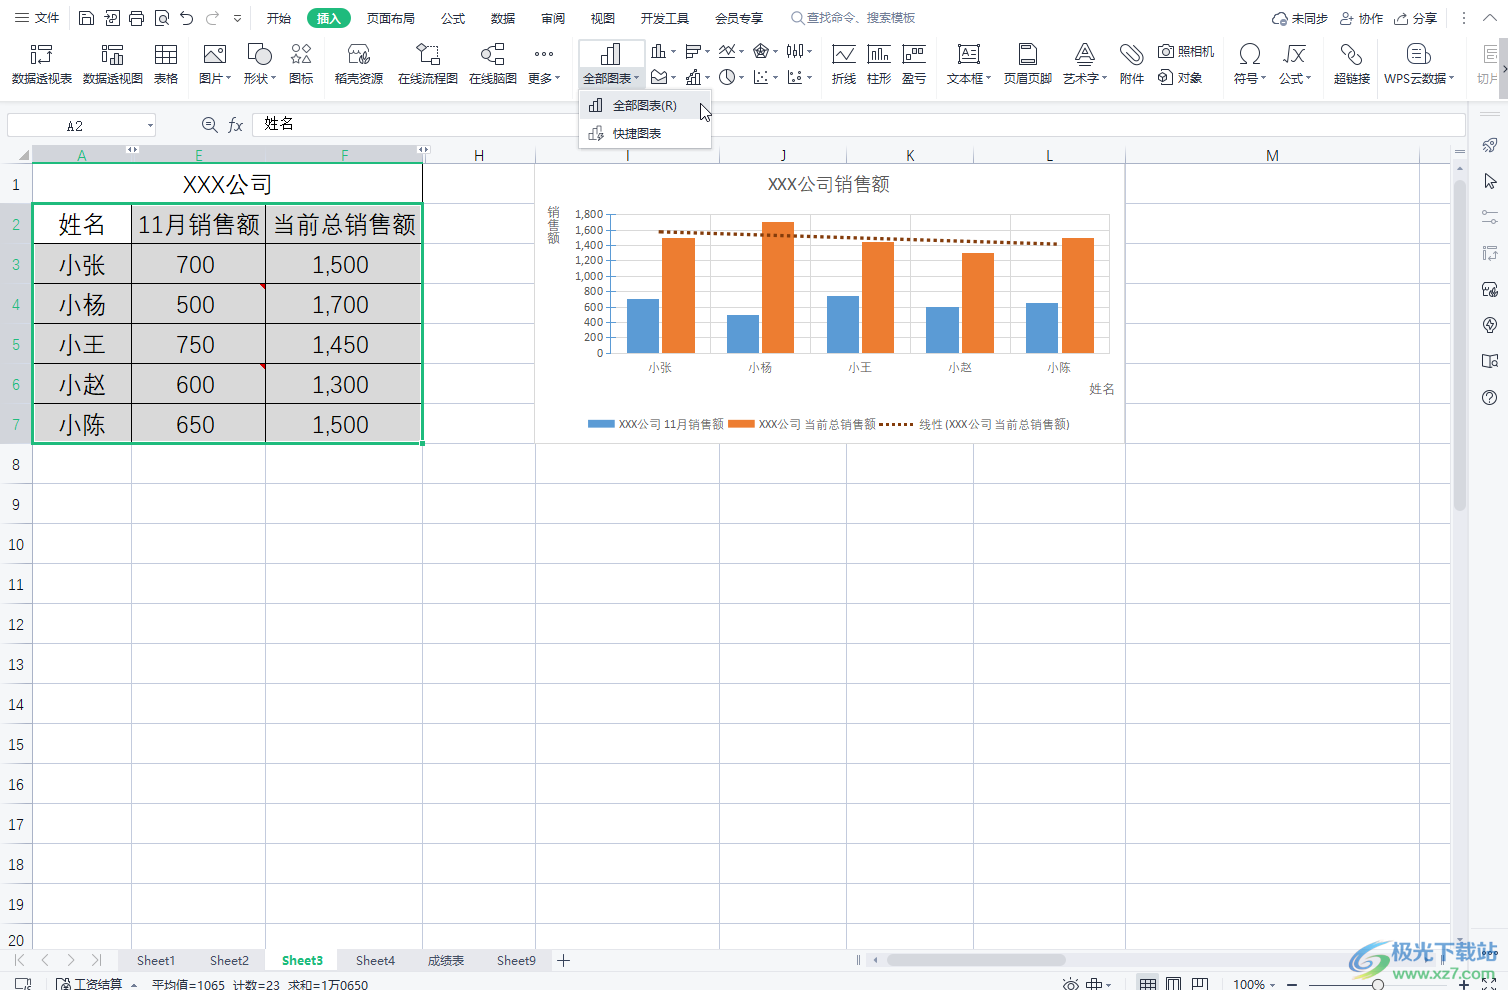The height and width of the screenshot is (990, 1508).
Task: Open the 文件 file menu
Action: 37,18
